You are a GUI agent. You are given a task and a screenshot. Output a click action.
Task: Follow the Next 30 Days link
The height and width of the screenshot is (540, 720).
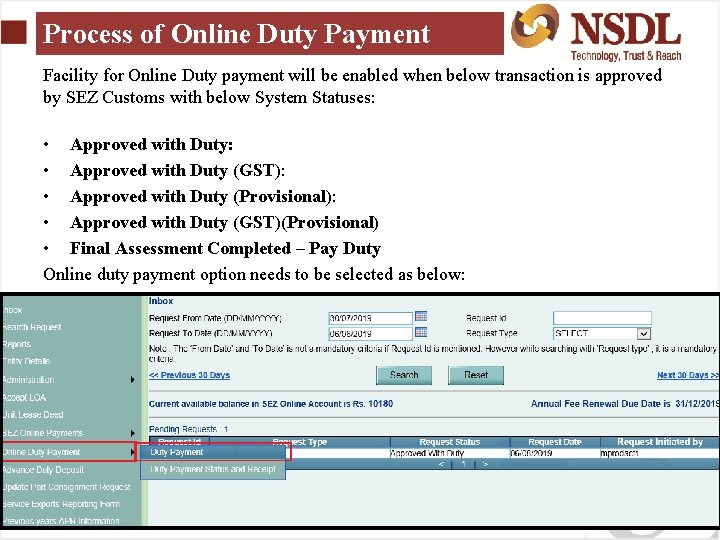point(687,375)
